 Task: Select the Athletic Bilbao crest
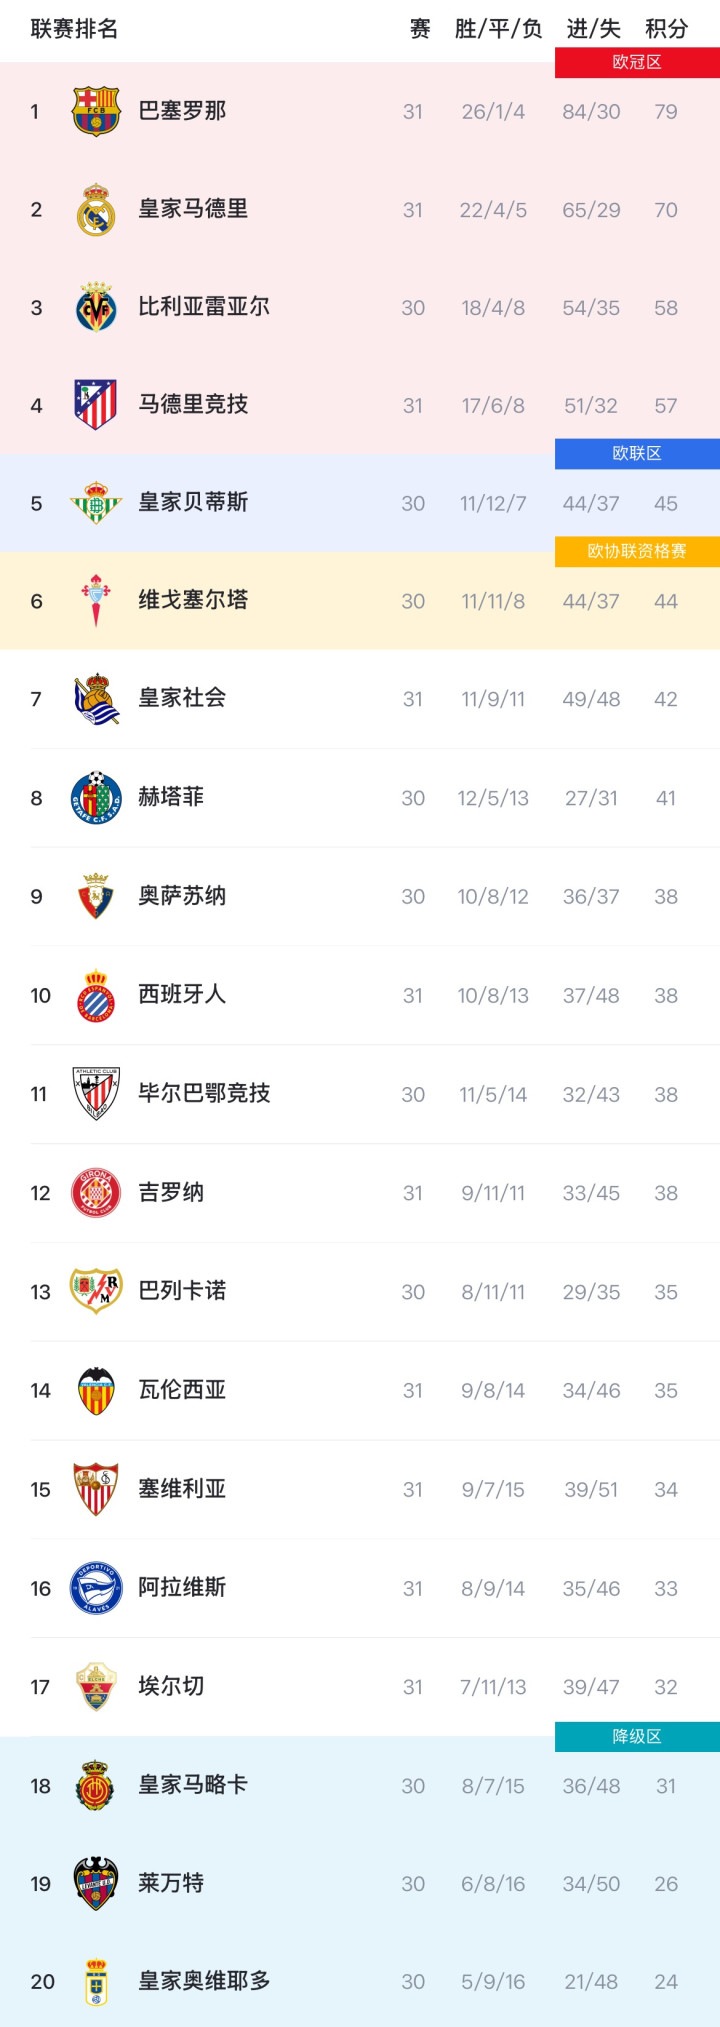tap(96, 1094)
